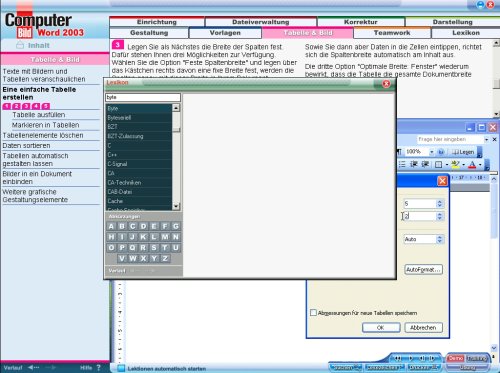
Task: Click letter W key in Lexikon alphabet
Action: click(x=133, y=258)
